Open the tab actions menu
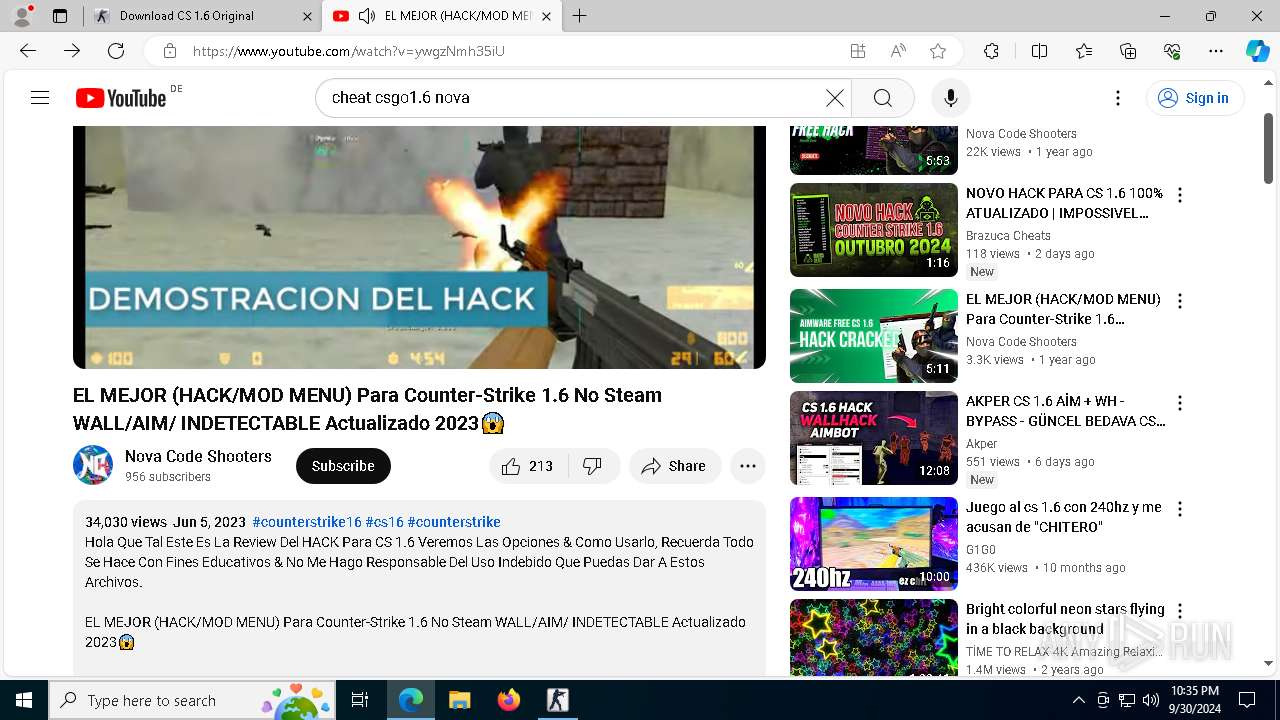 [x=60, y=16]
